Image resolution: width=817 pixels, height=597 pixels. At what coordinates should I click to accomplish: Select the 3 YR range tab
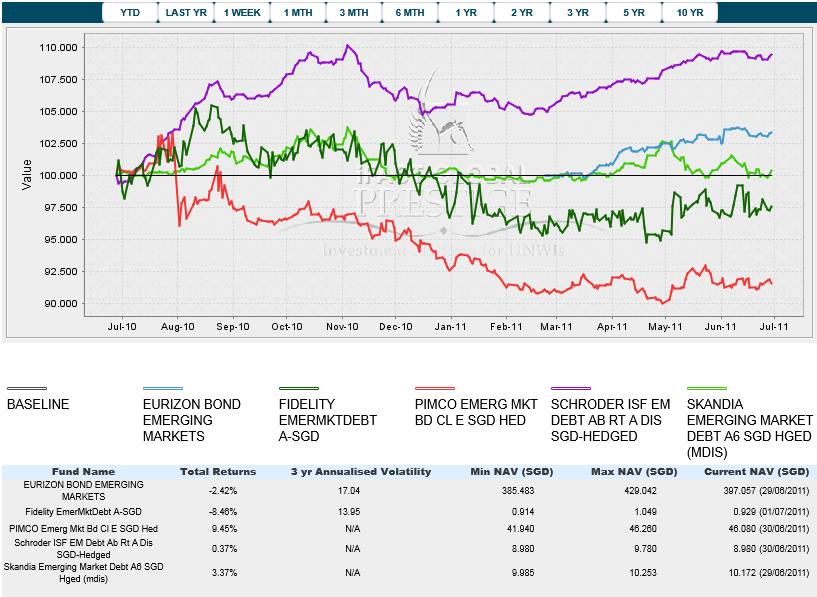(578, 13)
